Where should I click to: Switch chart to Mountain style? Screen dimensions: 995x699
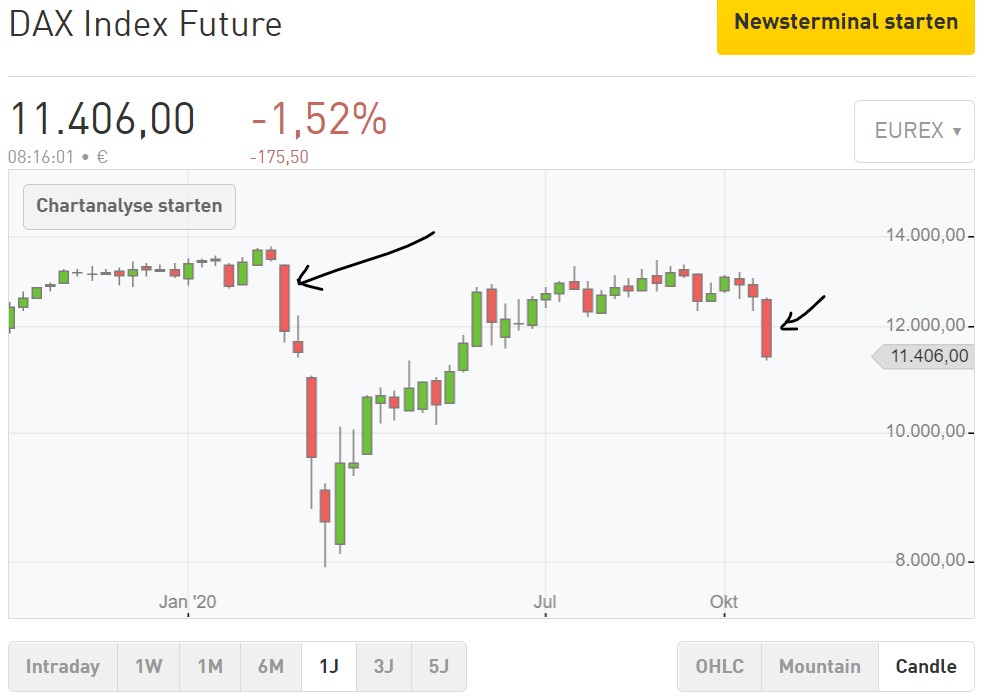[820, 665]
